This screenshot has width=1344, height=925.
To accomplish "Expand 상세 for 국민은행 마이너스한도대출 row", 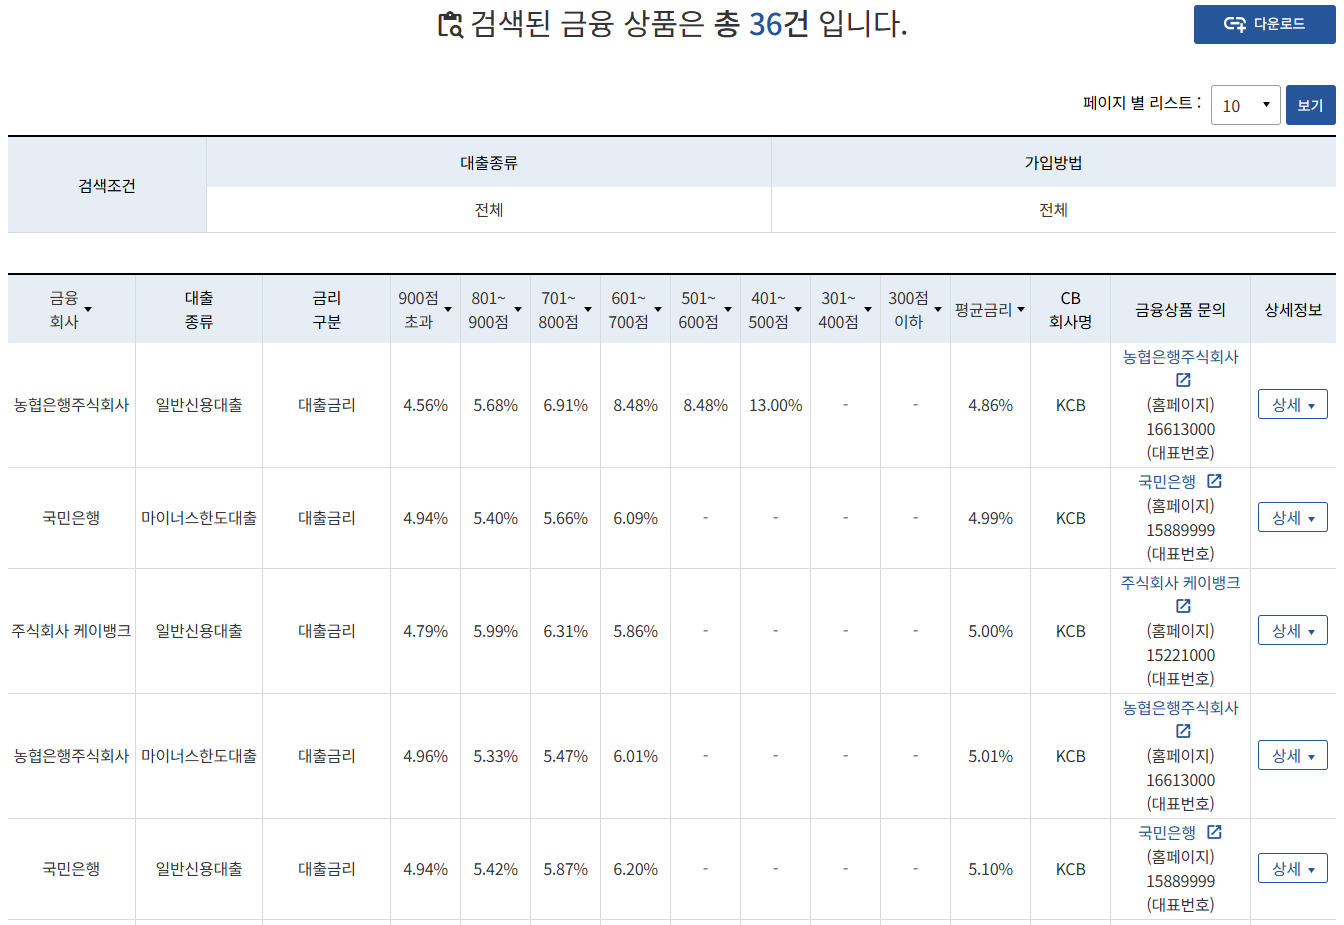I will pyautogui.click(x=1292, y=518).
